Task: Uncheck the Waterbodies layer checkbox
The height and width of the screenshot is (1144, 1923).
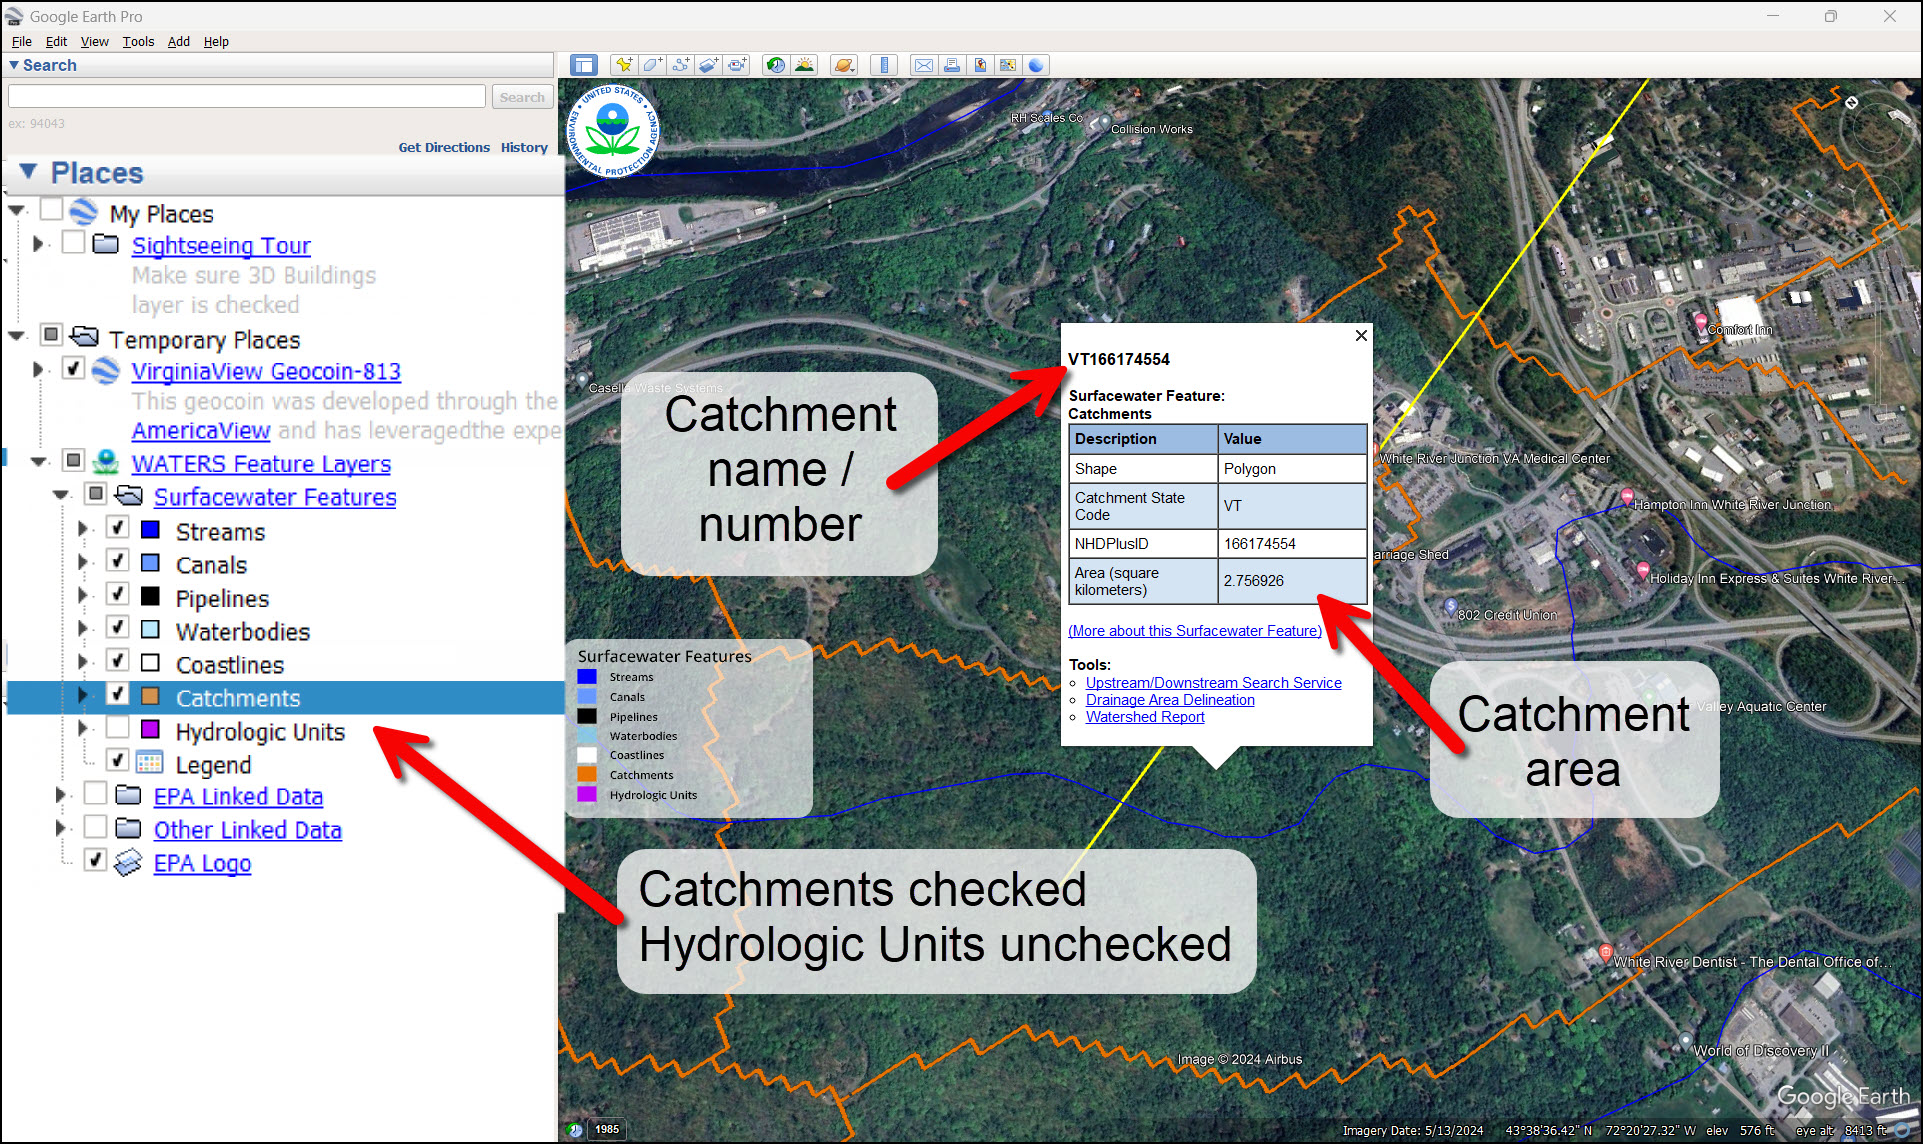Action: click(x=118, y=627)
